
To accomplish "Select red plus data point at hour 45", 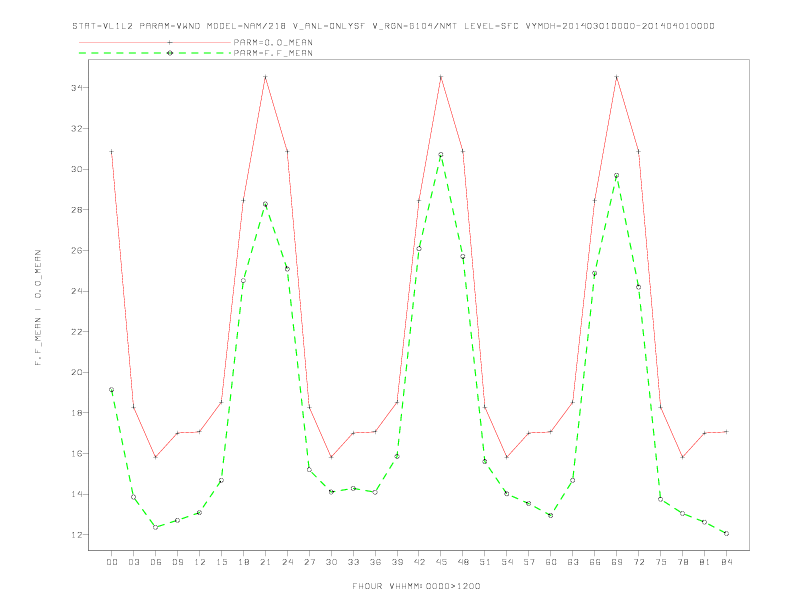I will click(x=440, y=77).
